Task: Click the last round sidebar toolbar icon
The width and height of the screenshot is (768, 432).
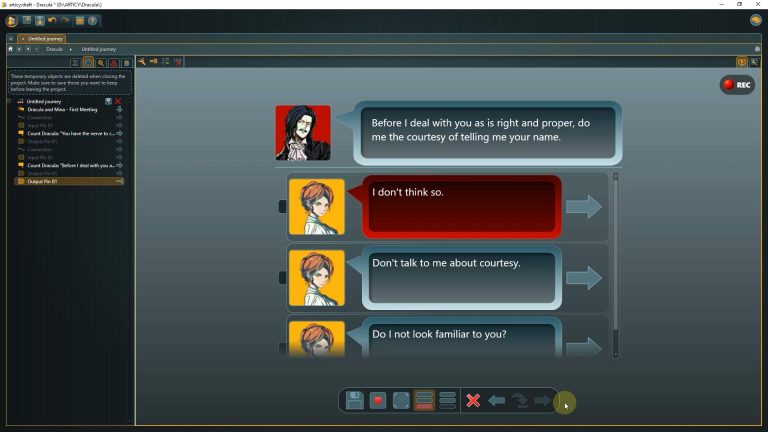Action: 126,63
